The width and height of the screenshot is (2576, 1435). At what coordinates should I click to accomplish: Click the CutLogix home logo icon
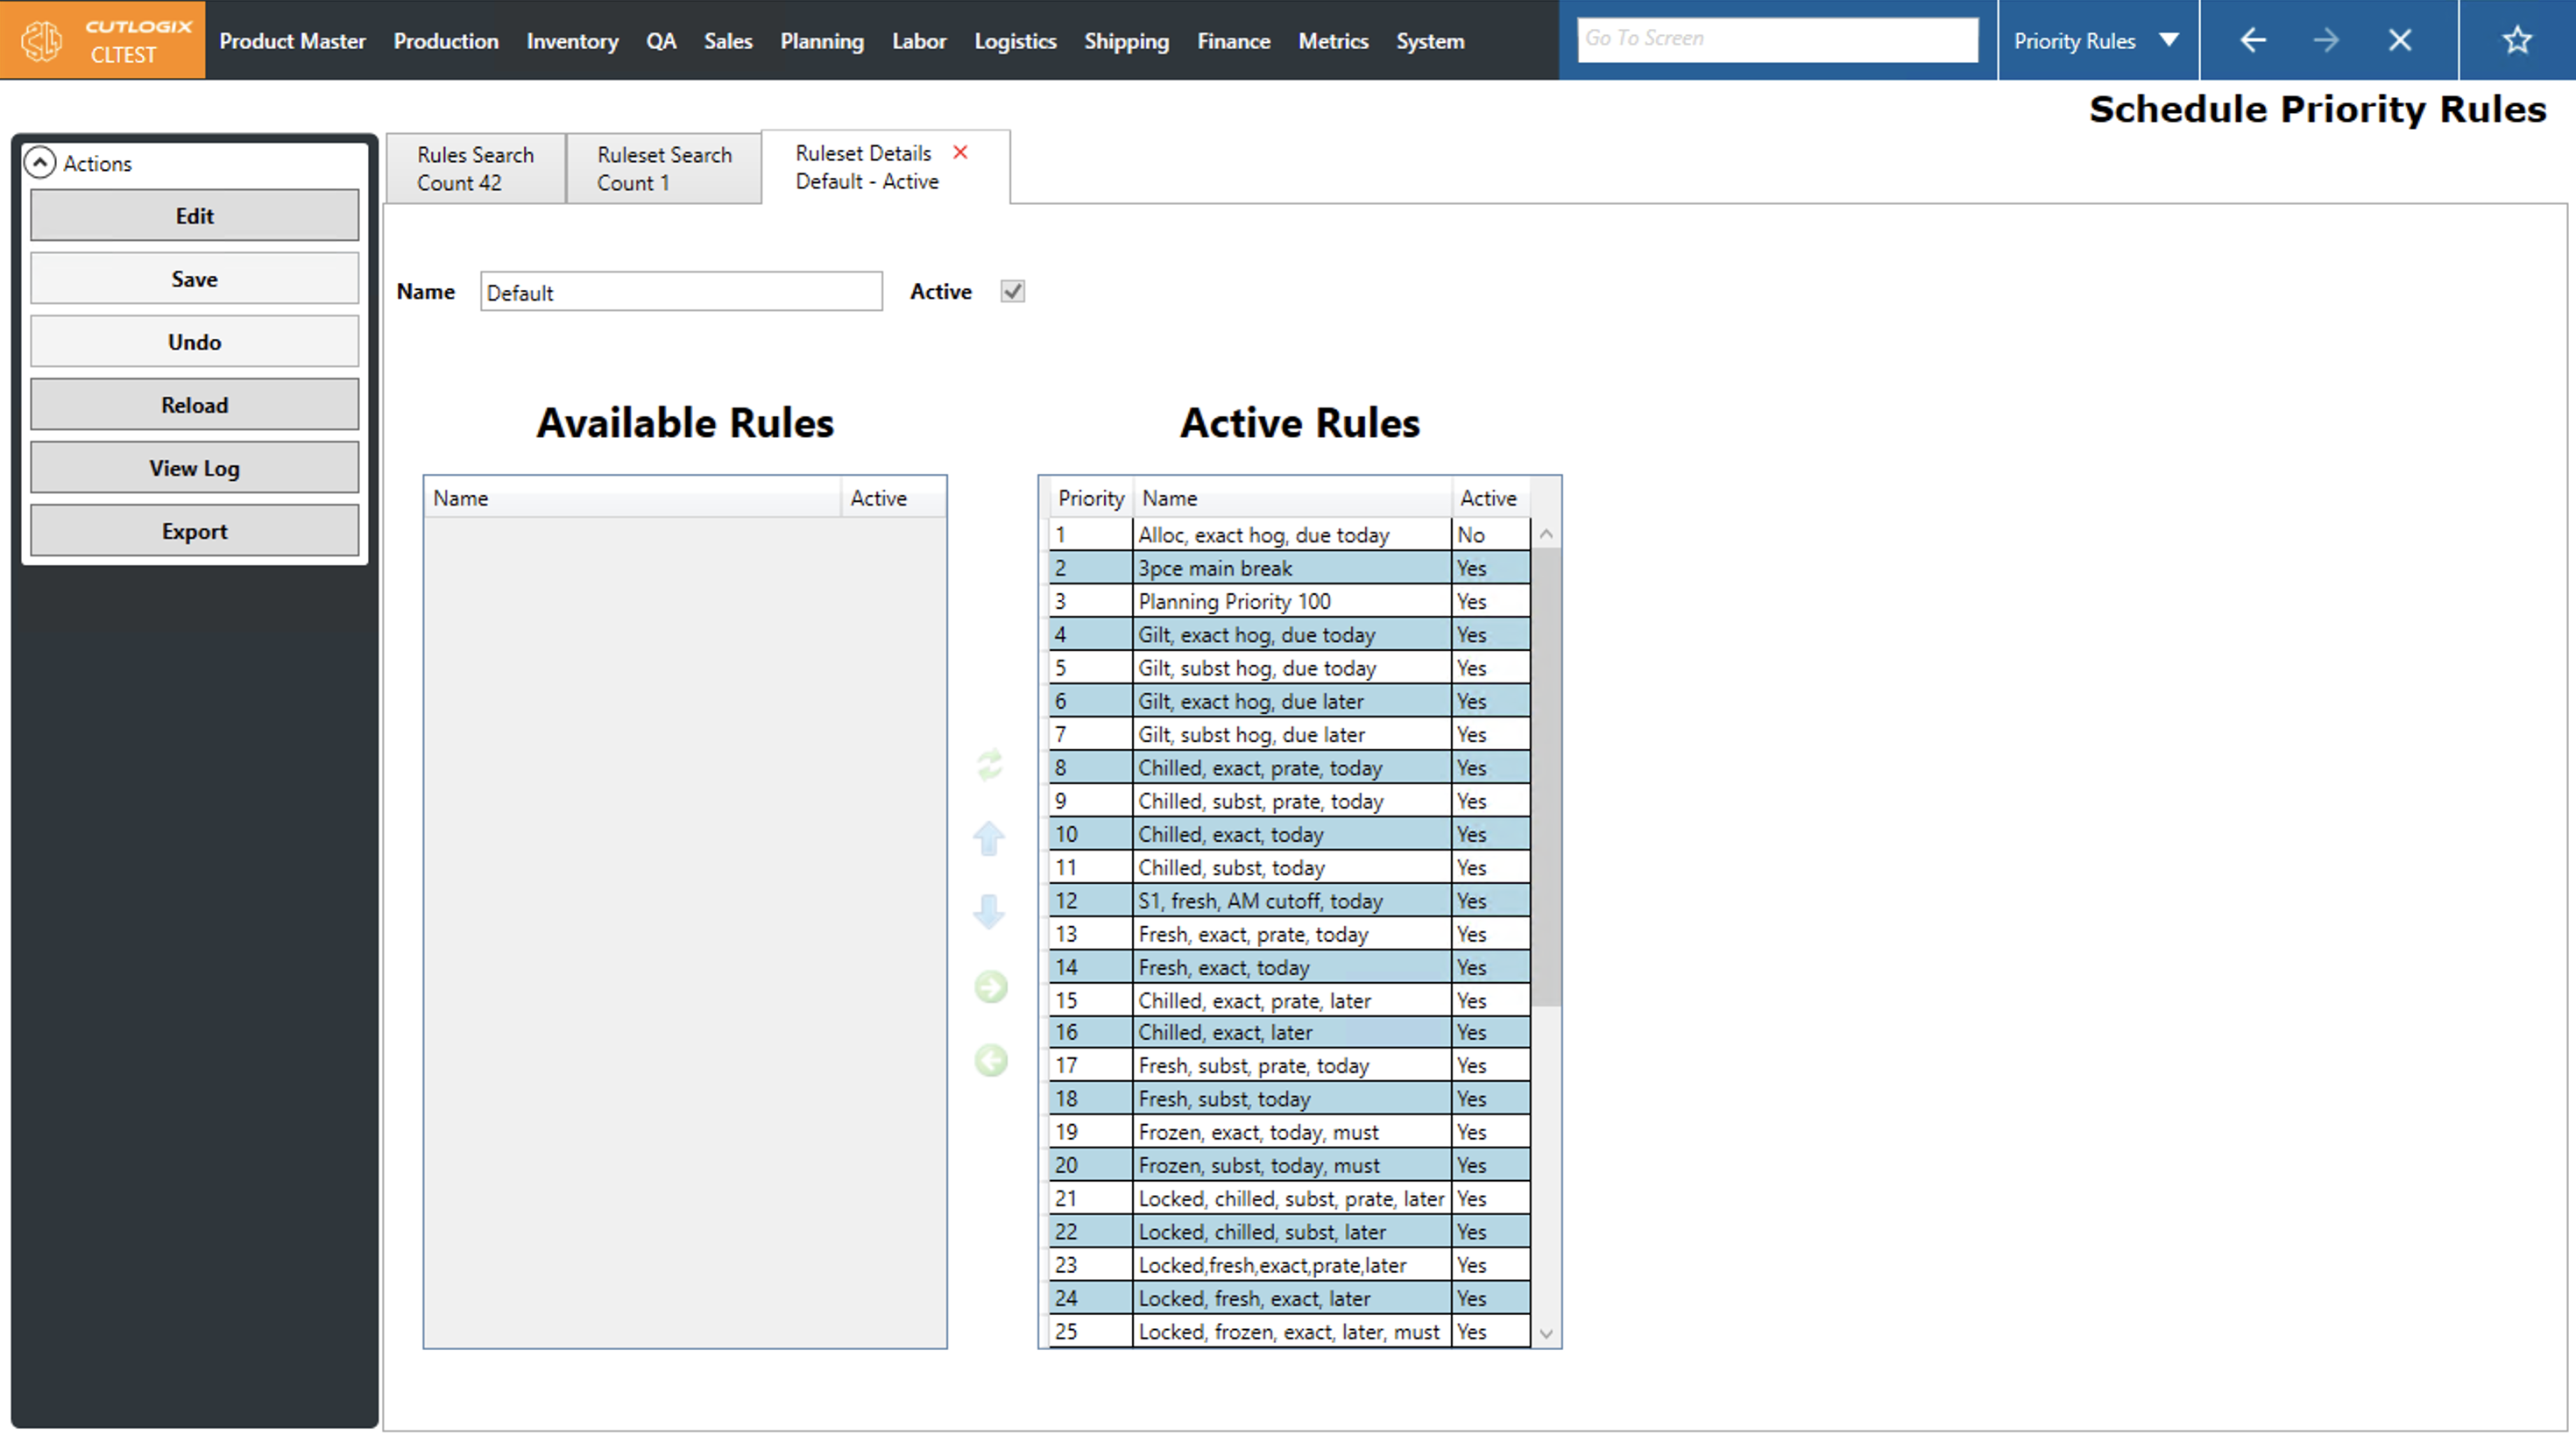(42, 41)
